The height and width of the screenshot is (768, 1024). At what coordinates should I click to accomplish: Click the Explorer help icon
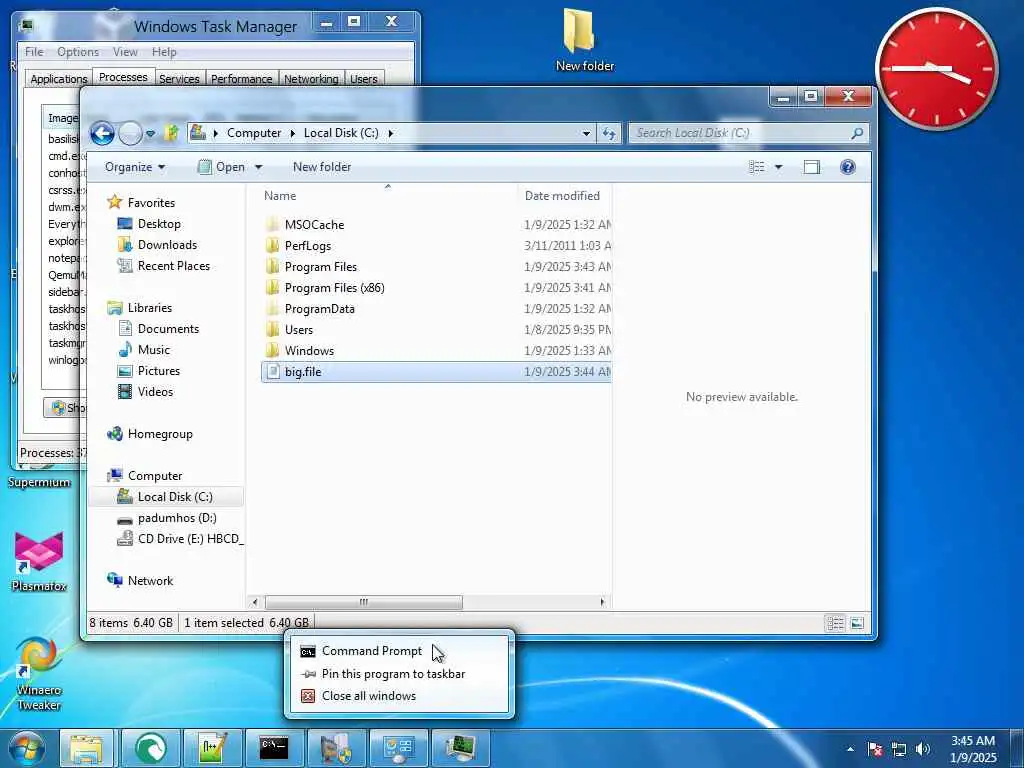click(x=848, y=167)
